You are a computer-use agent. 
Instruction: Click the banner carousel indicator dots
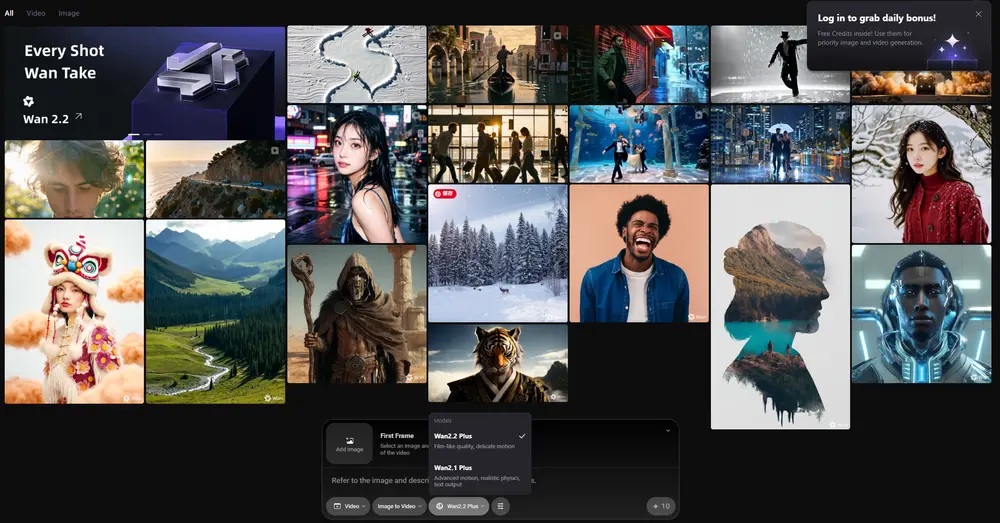[x=146, y=134]
